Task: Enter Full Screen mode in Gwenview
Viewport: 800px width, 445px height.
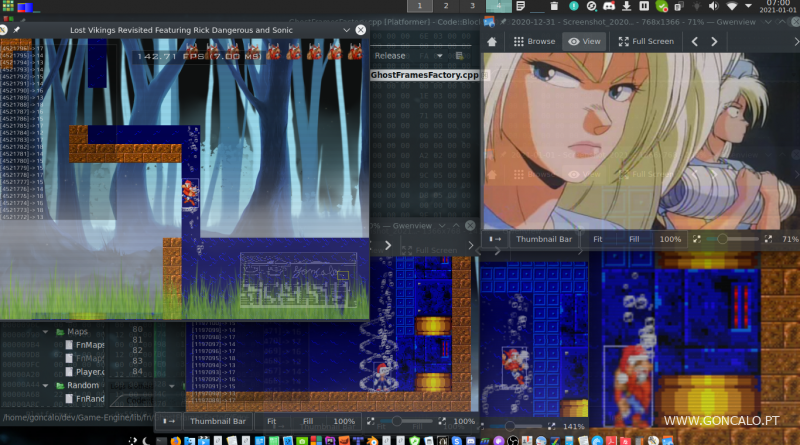Action: 646,42
